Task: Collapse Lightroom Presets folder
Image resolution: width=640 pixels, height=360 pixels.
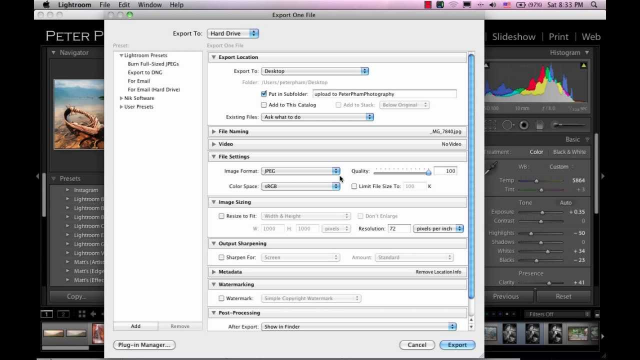Action: 121,55
